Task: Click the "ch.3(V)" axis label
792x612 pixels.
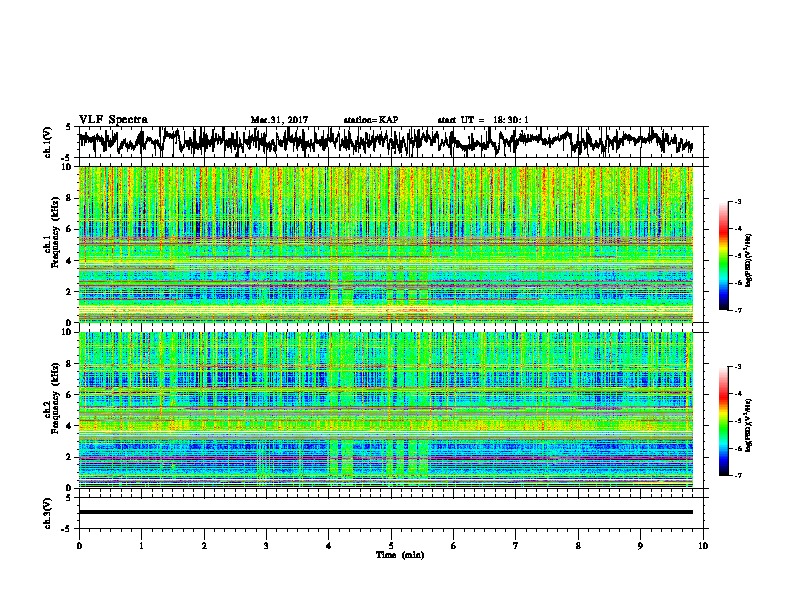Action: [x=48, y=513]
